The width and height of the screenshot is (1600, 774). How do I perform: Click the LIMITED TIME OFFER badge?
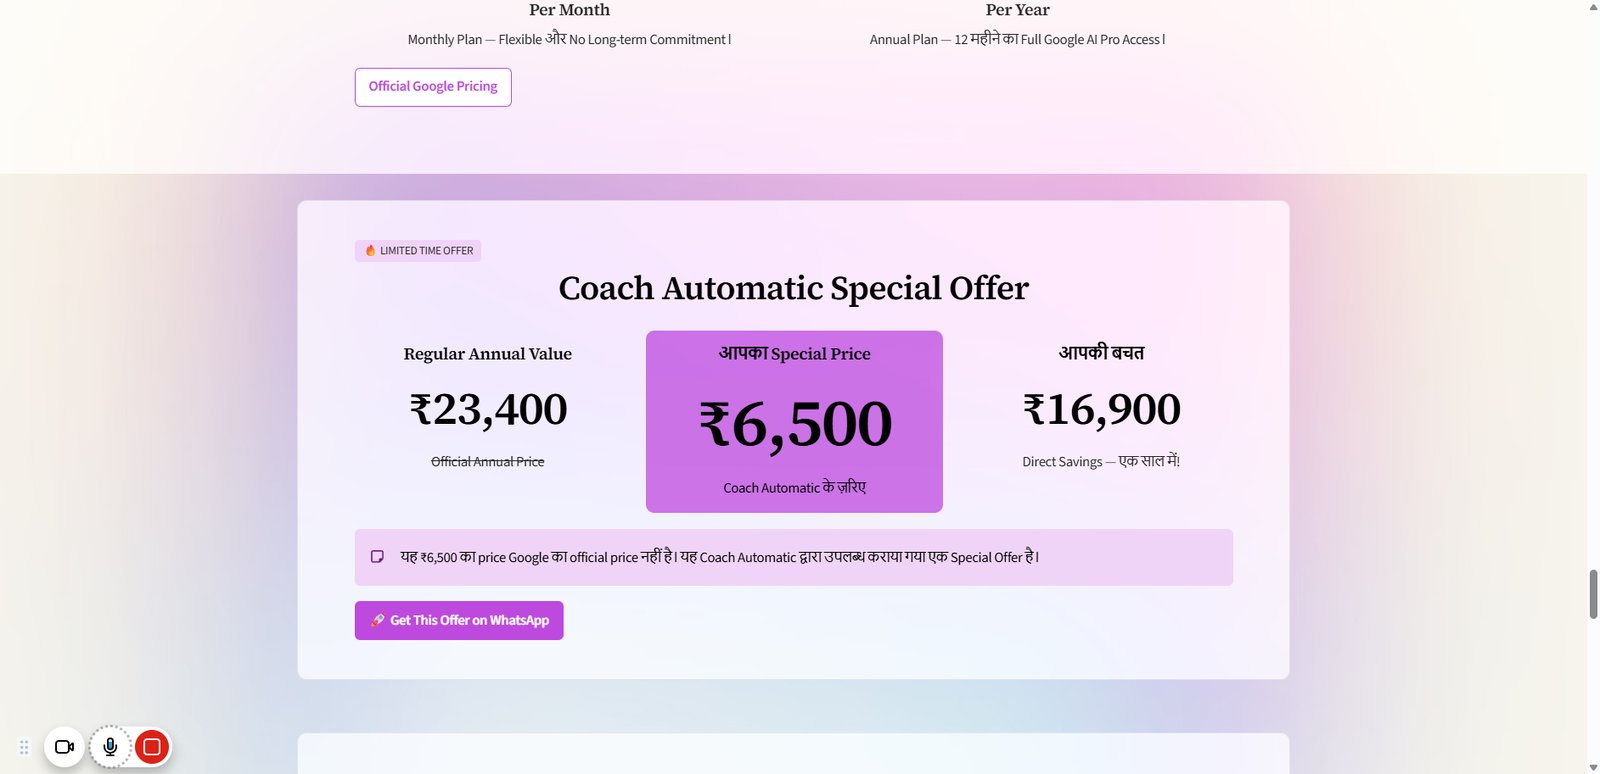pyautogui.click(x=418, y=251)
